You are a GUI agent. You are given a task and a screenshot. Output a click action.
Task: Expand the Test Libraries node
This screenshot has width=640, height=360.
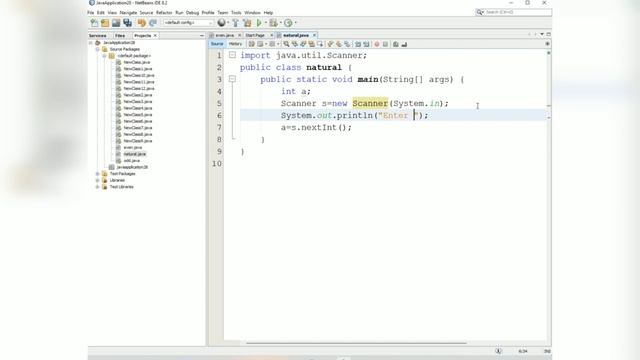98,187
